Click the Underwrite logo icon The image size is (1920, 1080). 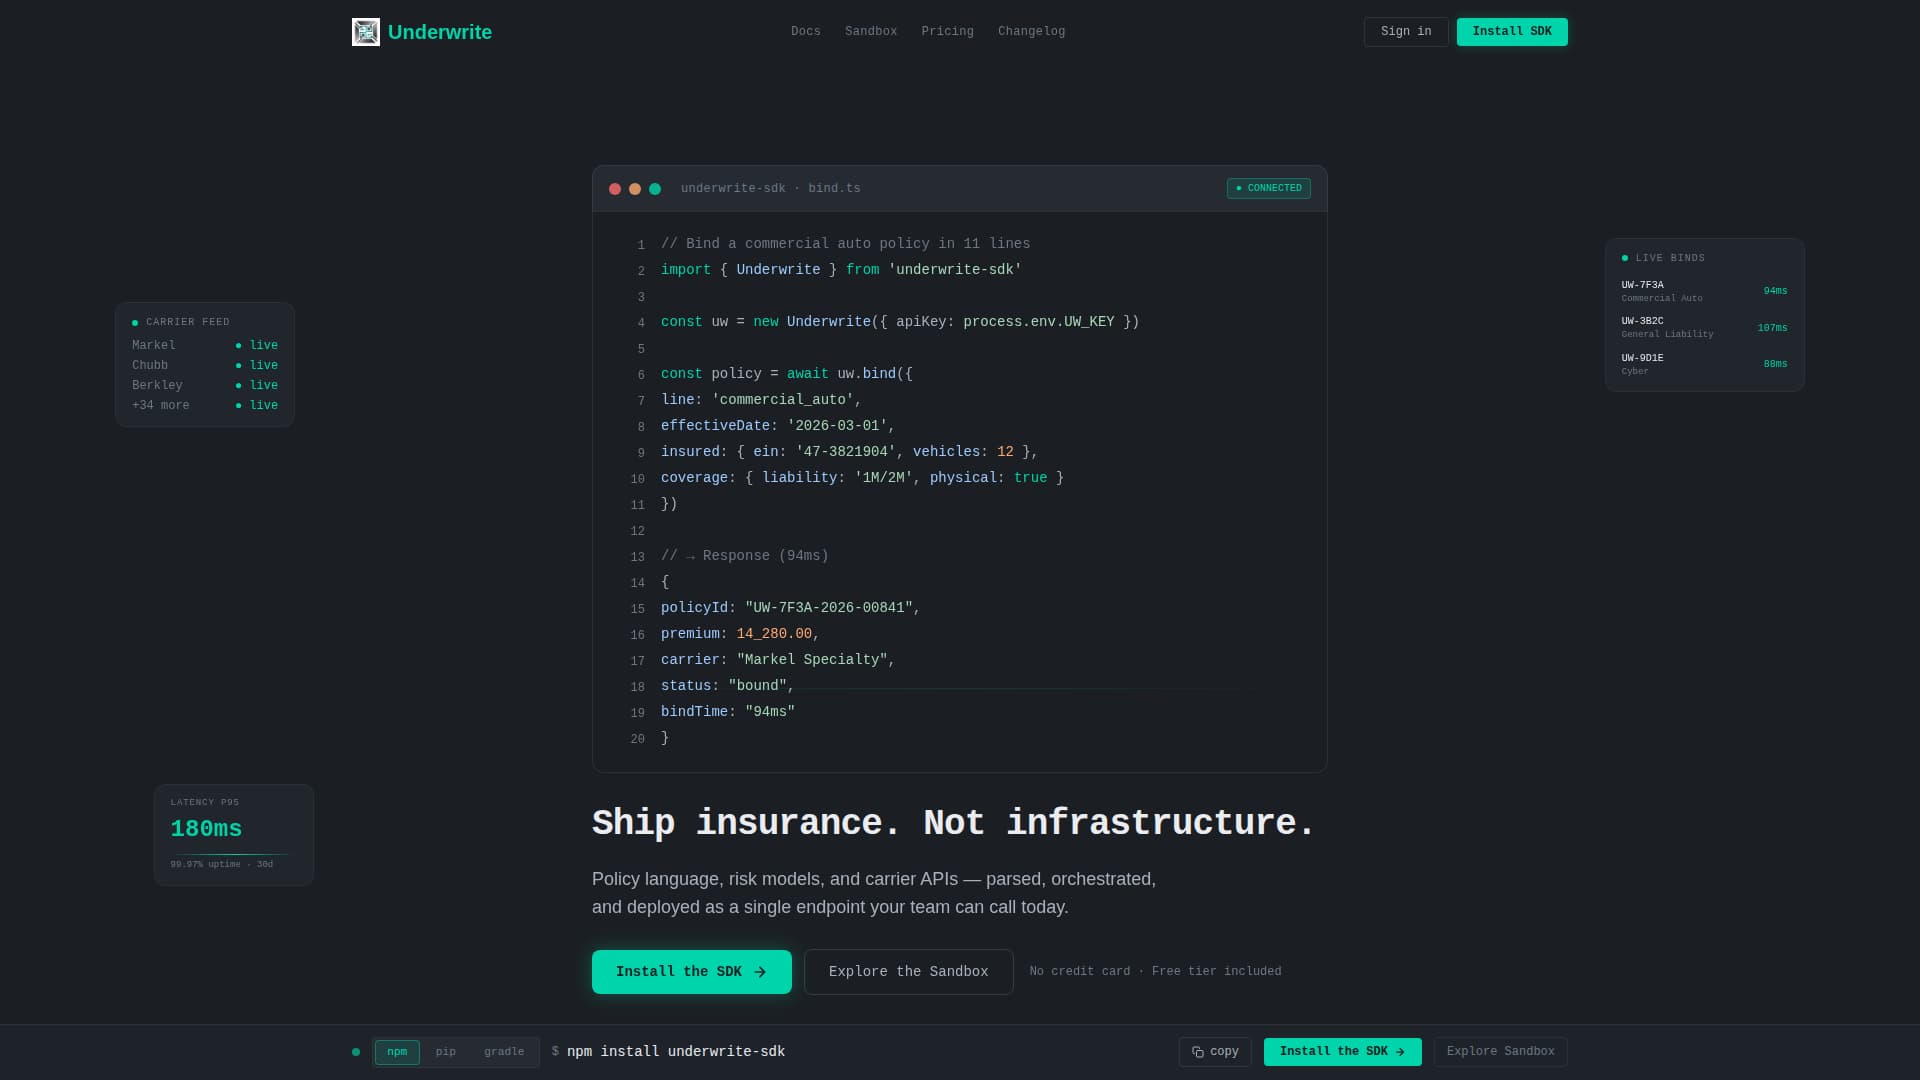366,32
